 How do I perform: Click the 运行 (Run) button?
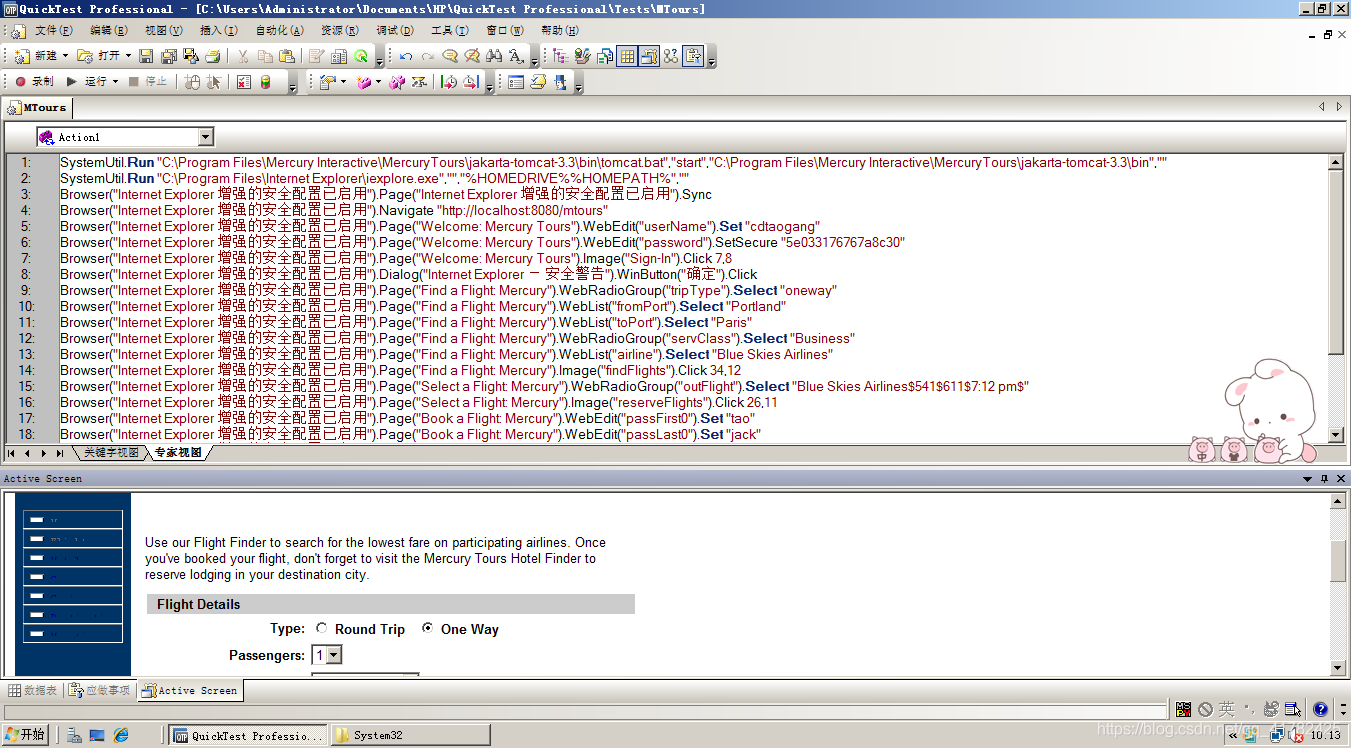[x=87, y=82]
